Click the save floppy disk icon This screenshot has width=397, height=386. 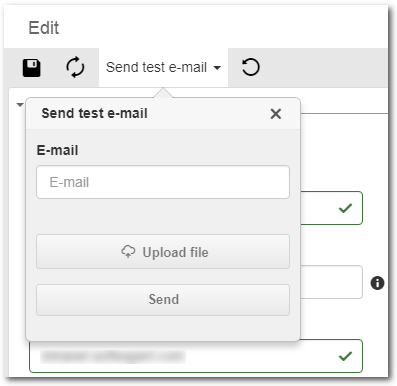click(31, 68)
